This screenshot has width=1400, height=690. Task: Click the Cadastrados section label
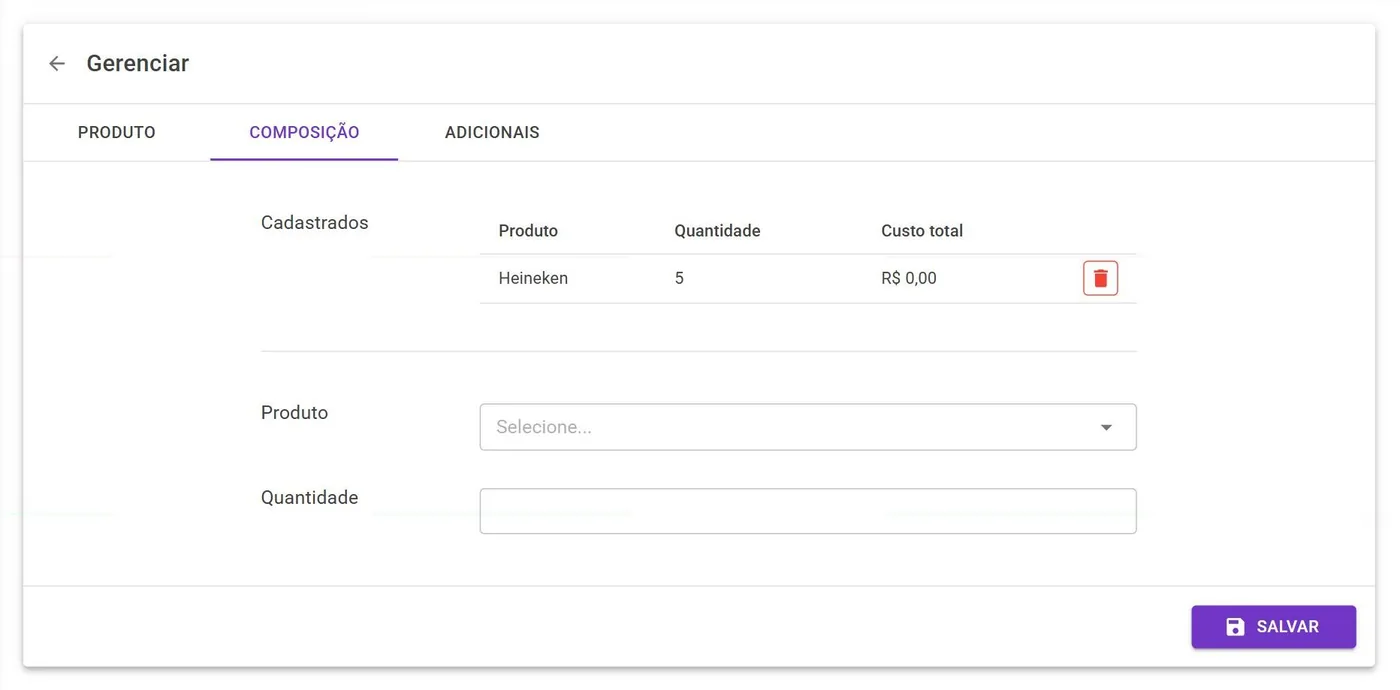pos(314,223)
